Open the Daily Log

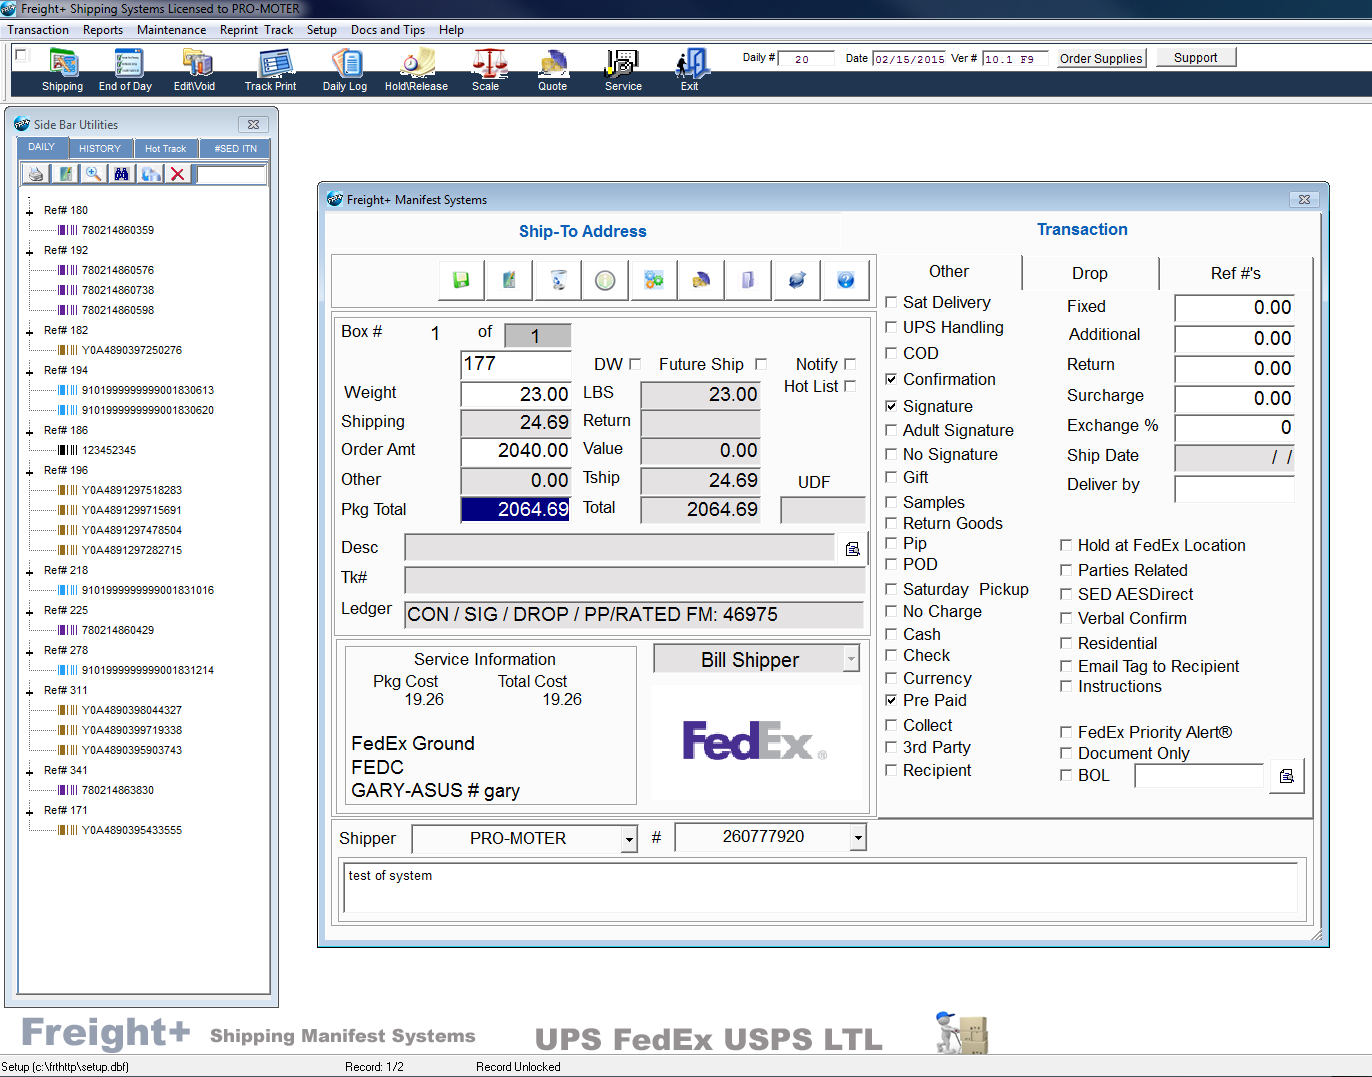click(345, 71)
